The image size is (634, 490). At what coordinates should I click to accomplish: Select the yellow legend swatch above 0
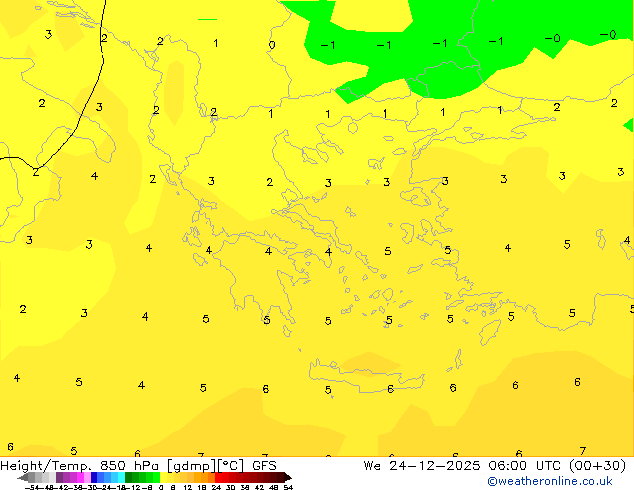[164, 477]
